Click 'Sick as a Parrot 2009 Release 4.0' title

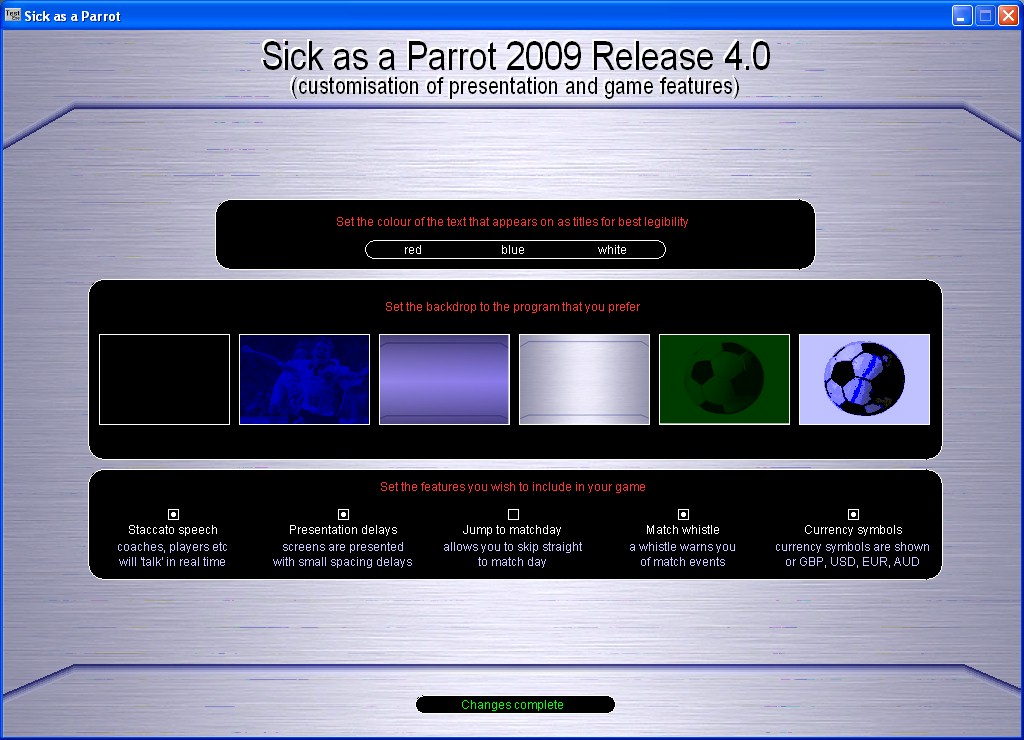tap(516, 56)
